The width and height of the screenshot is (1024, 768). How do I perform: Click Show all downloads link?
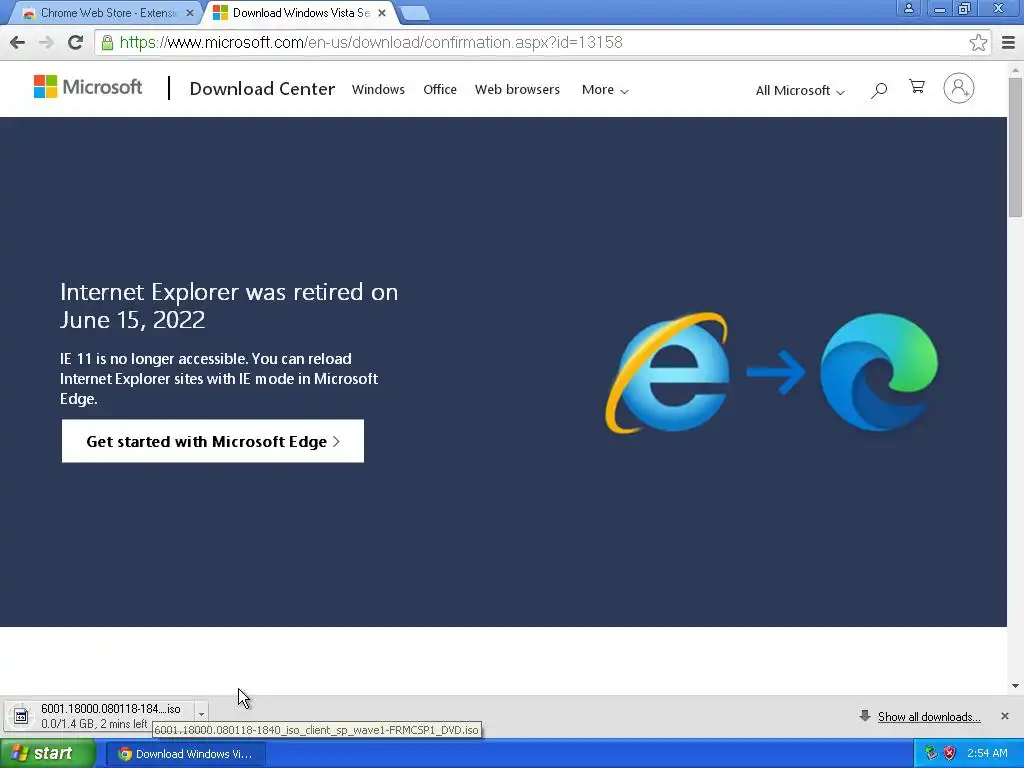(929, 716)
